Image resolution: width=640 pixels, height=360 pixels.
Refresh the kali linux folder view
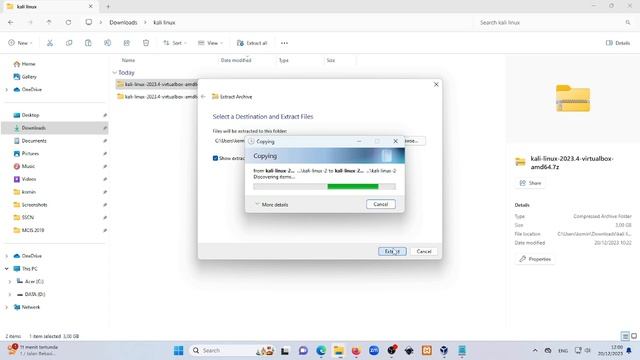pos(68,22)
